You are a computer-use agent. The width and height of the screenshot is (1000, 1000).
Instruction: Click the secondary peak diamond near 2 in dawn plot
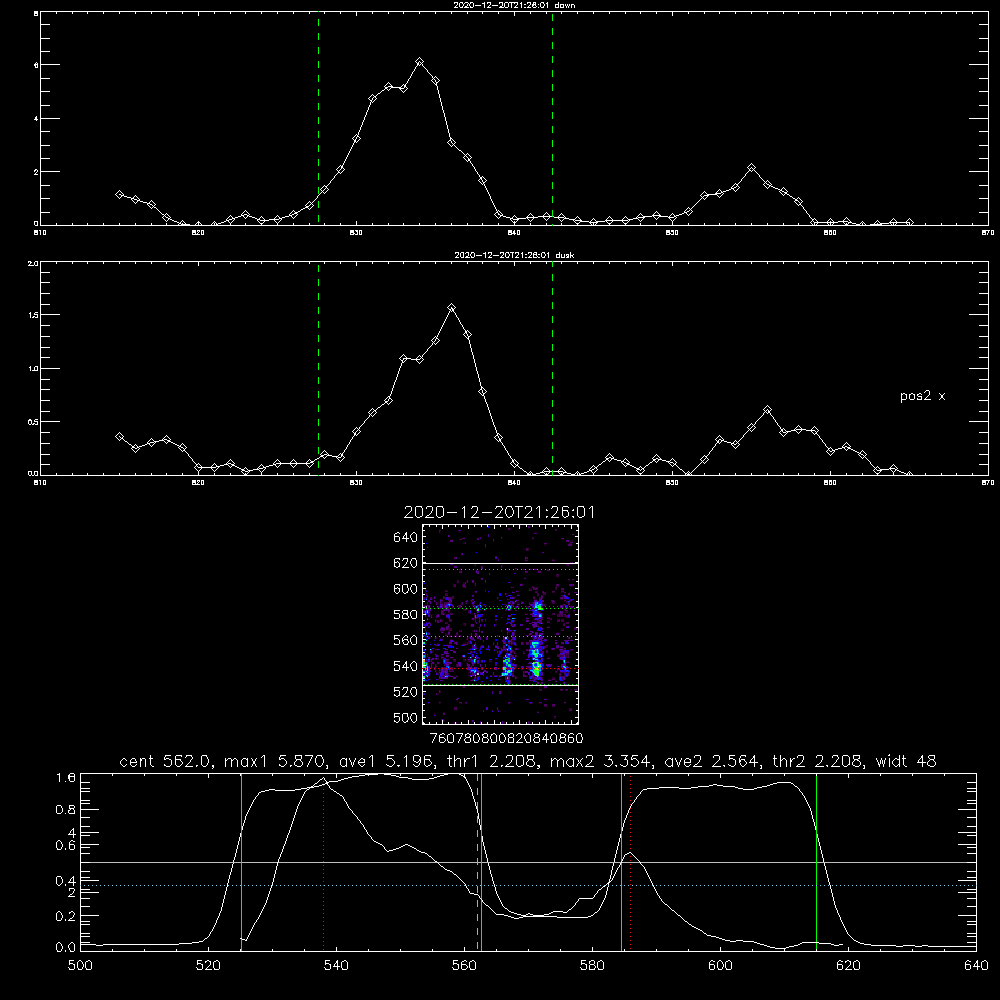(752, 168)
